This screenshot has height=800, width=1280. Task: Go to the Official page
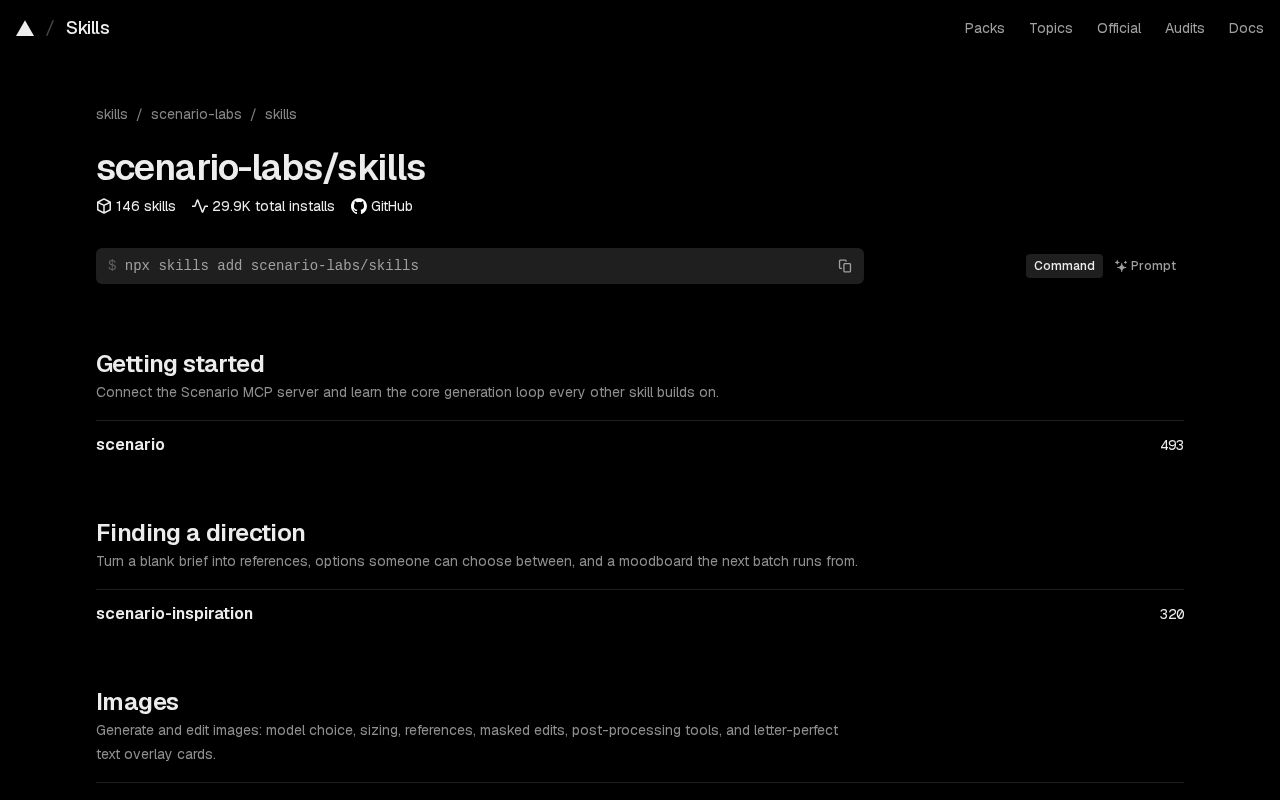(1119, 28)
